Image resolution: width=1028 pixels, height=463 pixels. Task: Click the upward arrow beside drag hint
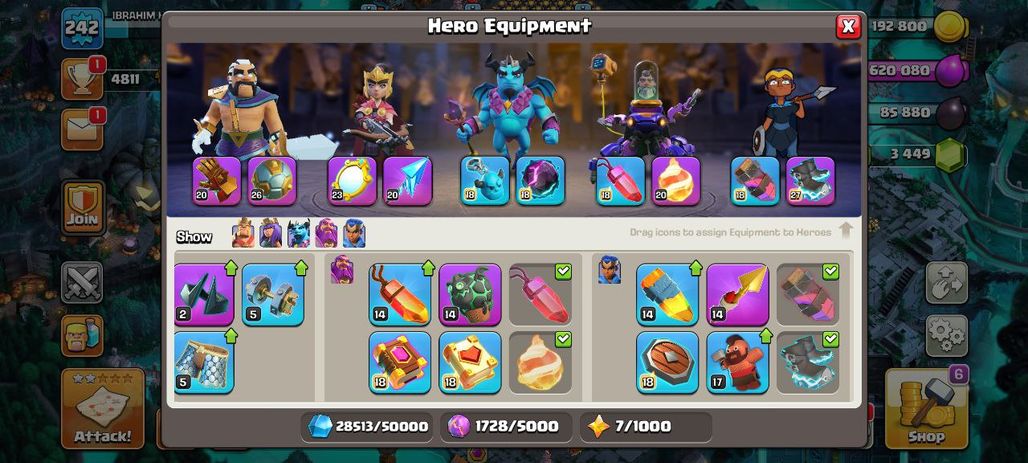pos(846,231)
